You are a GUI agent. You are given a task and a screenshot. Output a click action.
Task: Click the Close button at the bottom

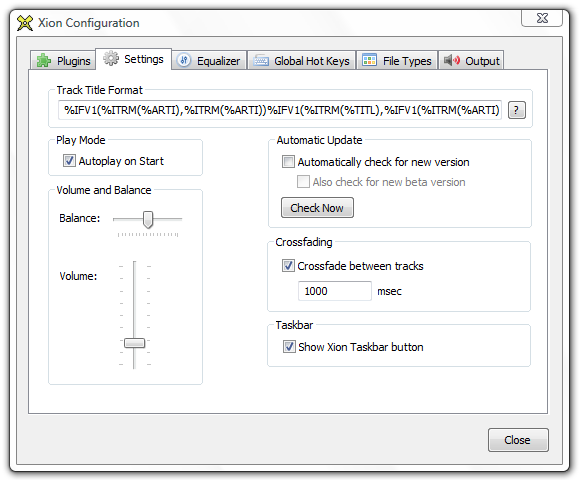[x=518, y=440]
